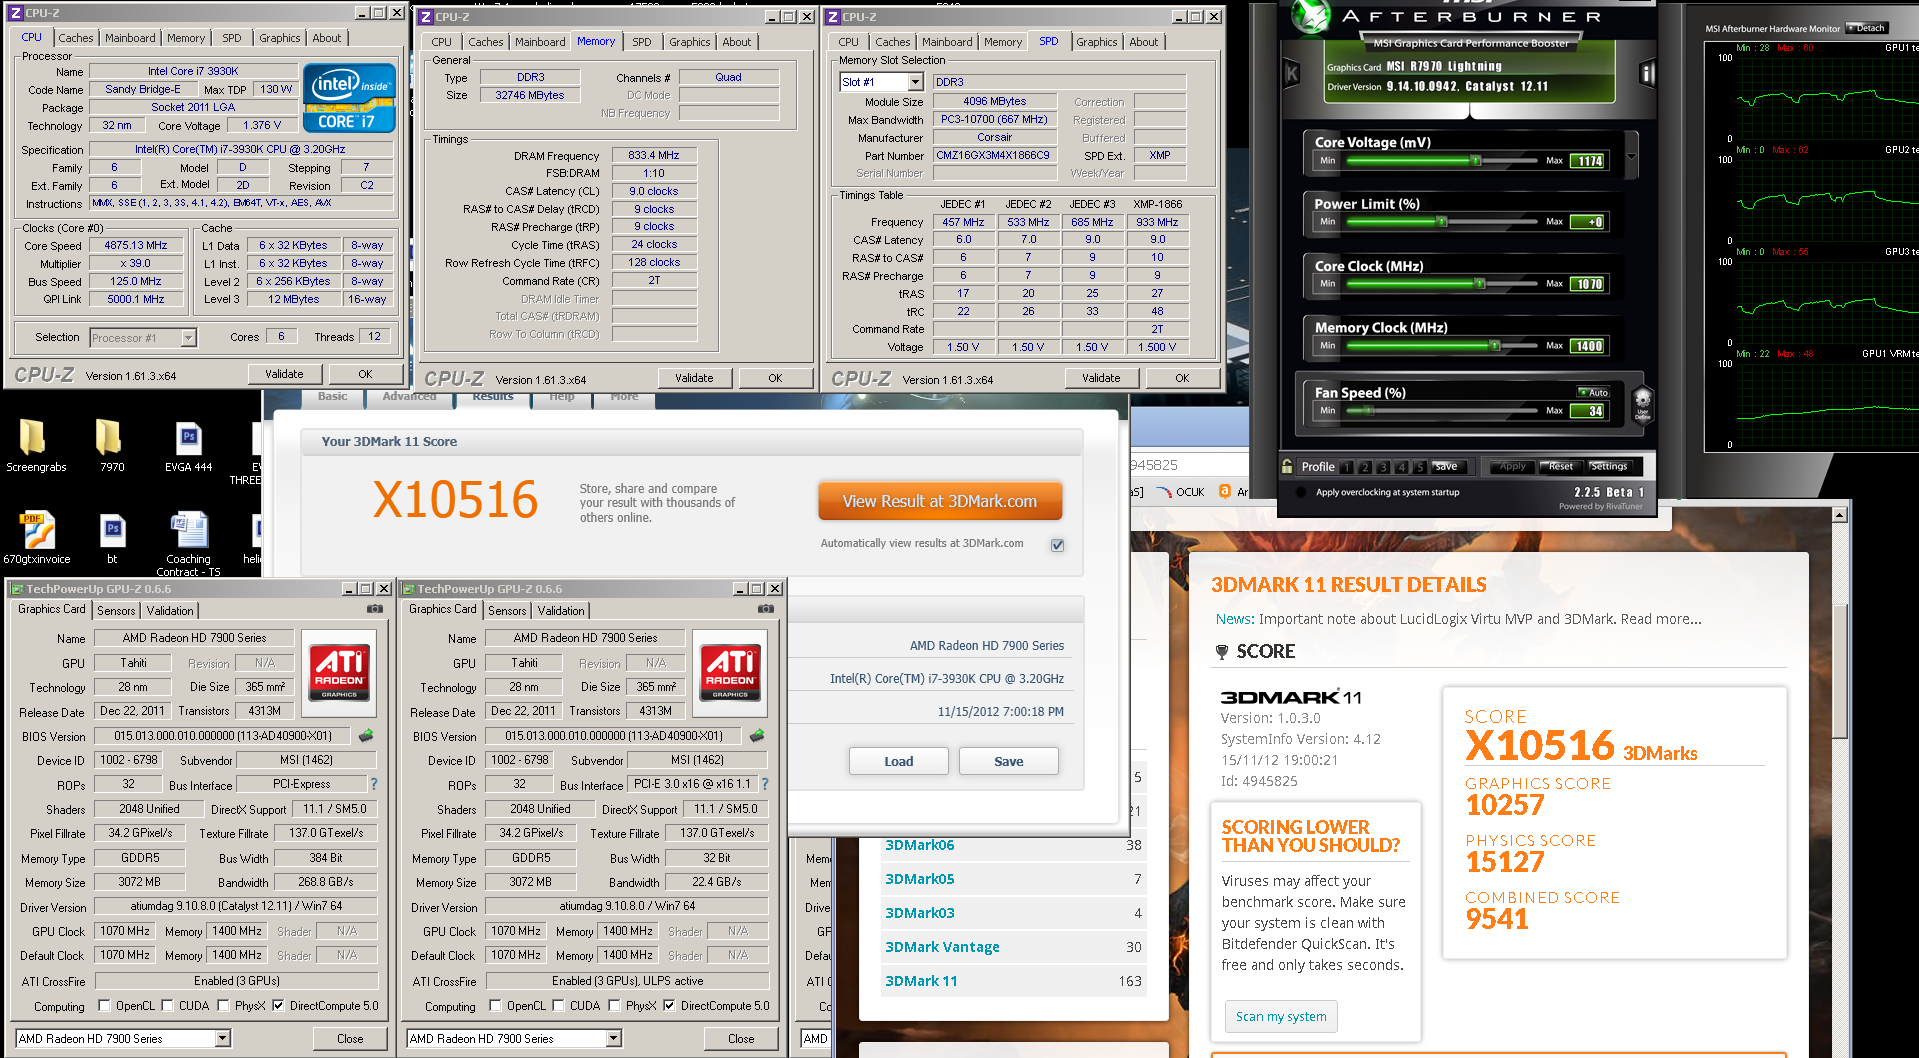Image resolution: width=1919 pixels, height=1058 pixels.
Task: Click the Afterburner Settings button
Action: 1609,467
